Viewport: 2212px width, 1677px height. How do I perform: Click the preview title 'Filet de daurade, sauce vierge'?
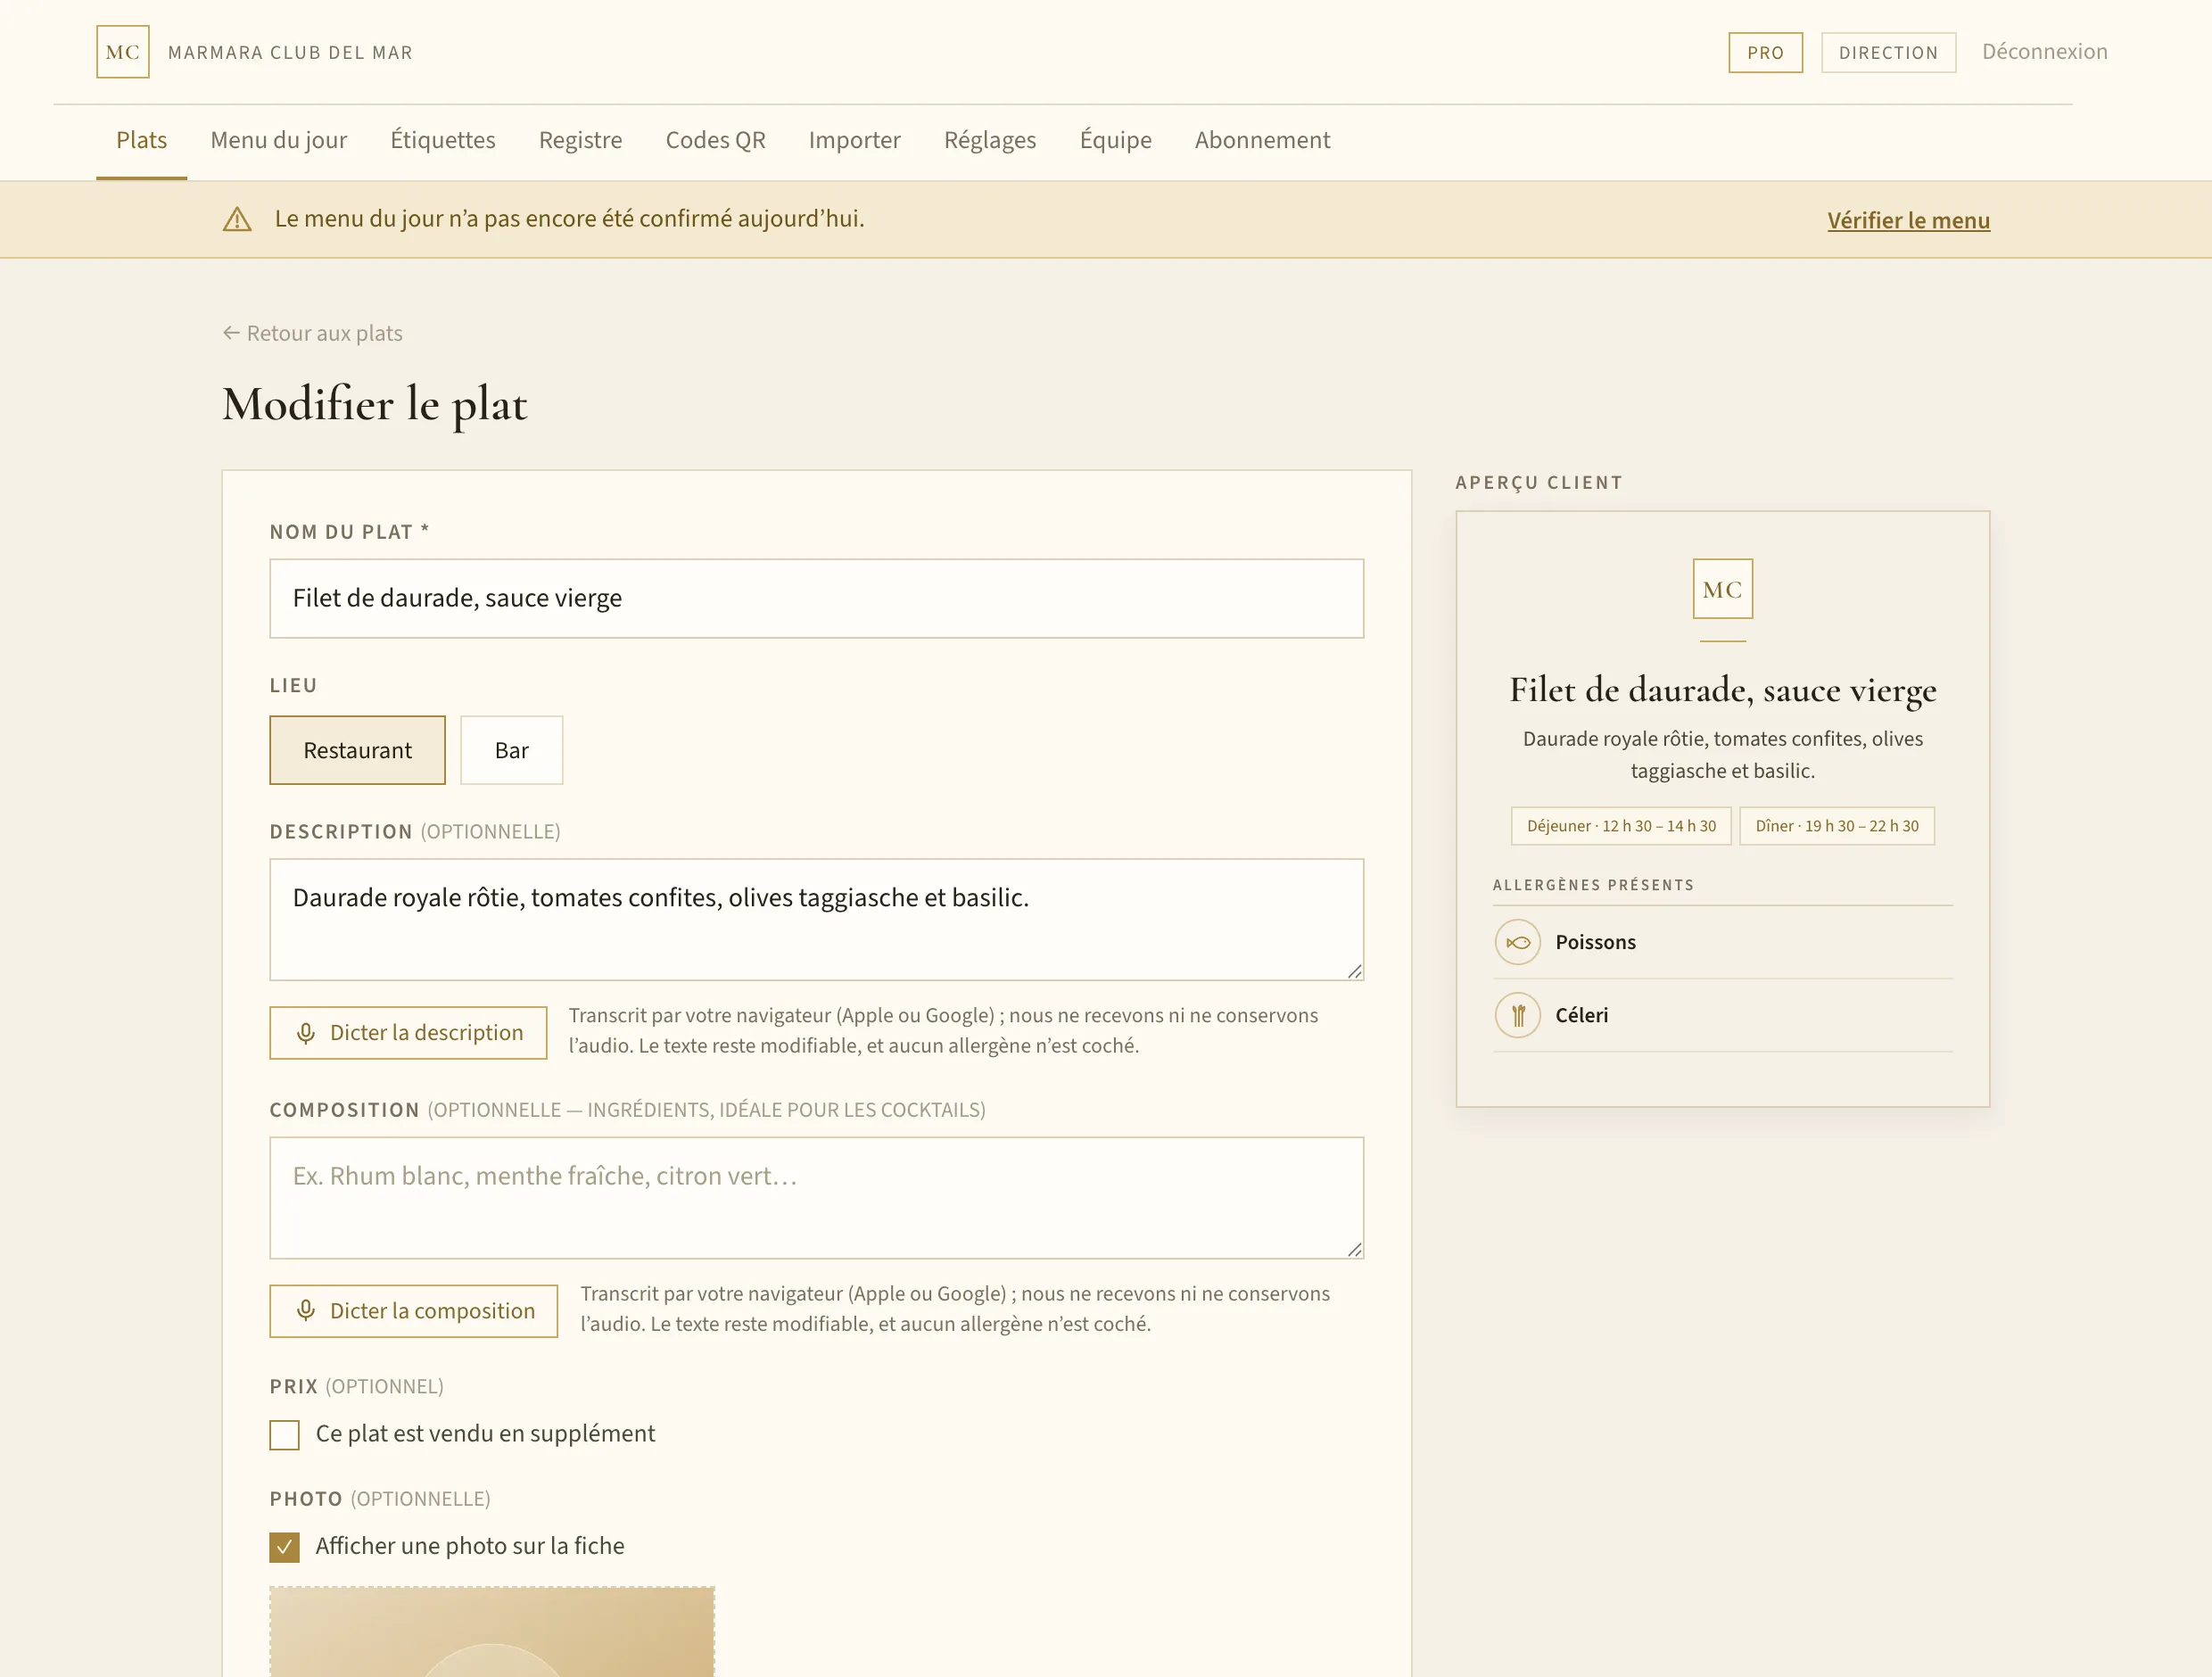(x=1723, y=691)
